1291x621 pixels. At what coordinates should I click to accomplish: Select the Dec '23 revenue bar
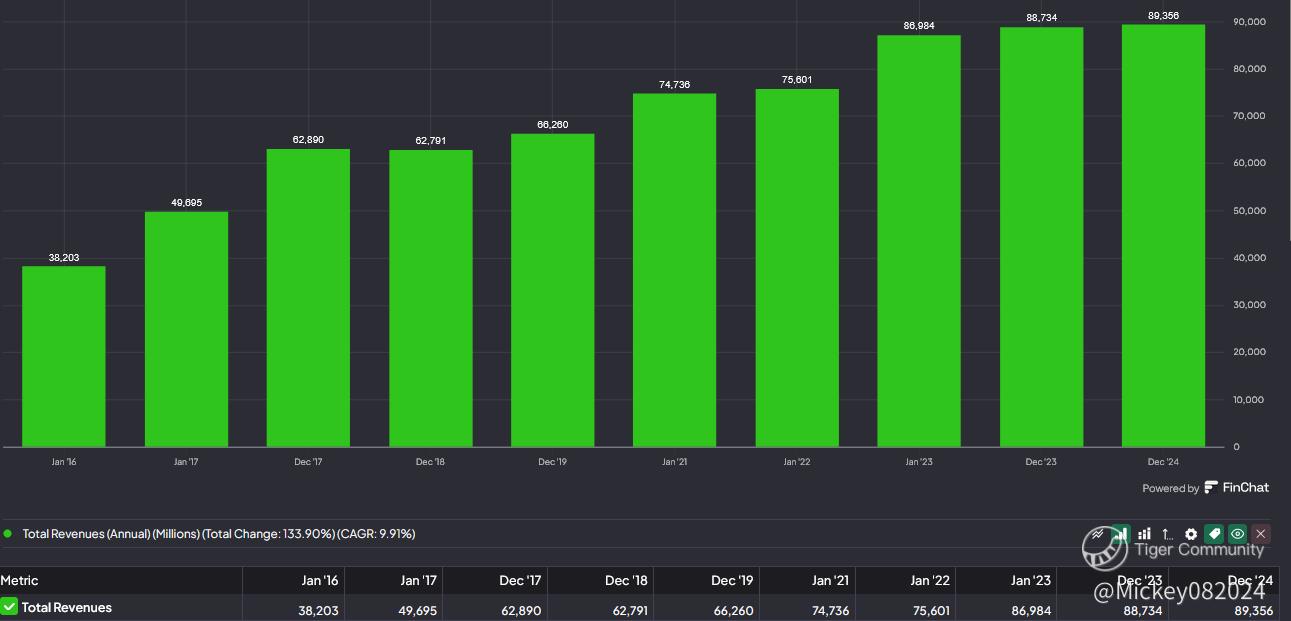(1041, 237)
